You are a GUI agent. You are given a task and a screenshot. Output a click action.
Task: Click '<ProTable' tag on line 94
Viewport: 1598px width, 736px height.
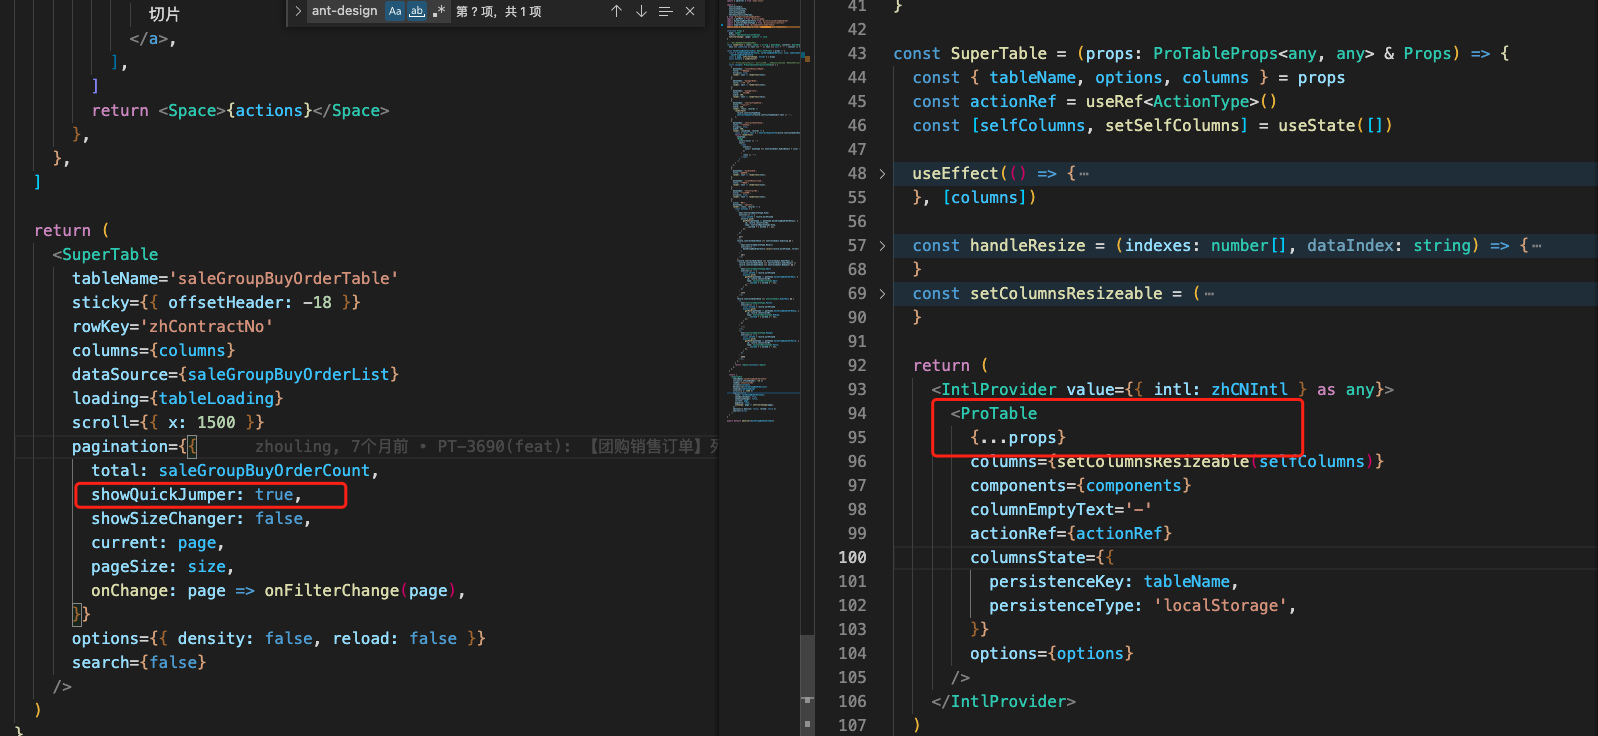pos(994,414)
